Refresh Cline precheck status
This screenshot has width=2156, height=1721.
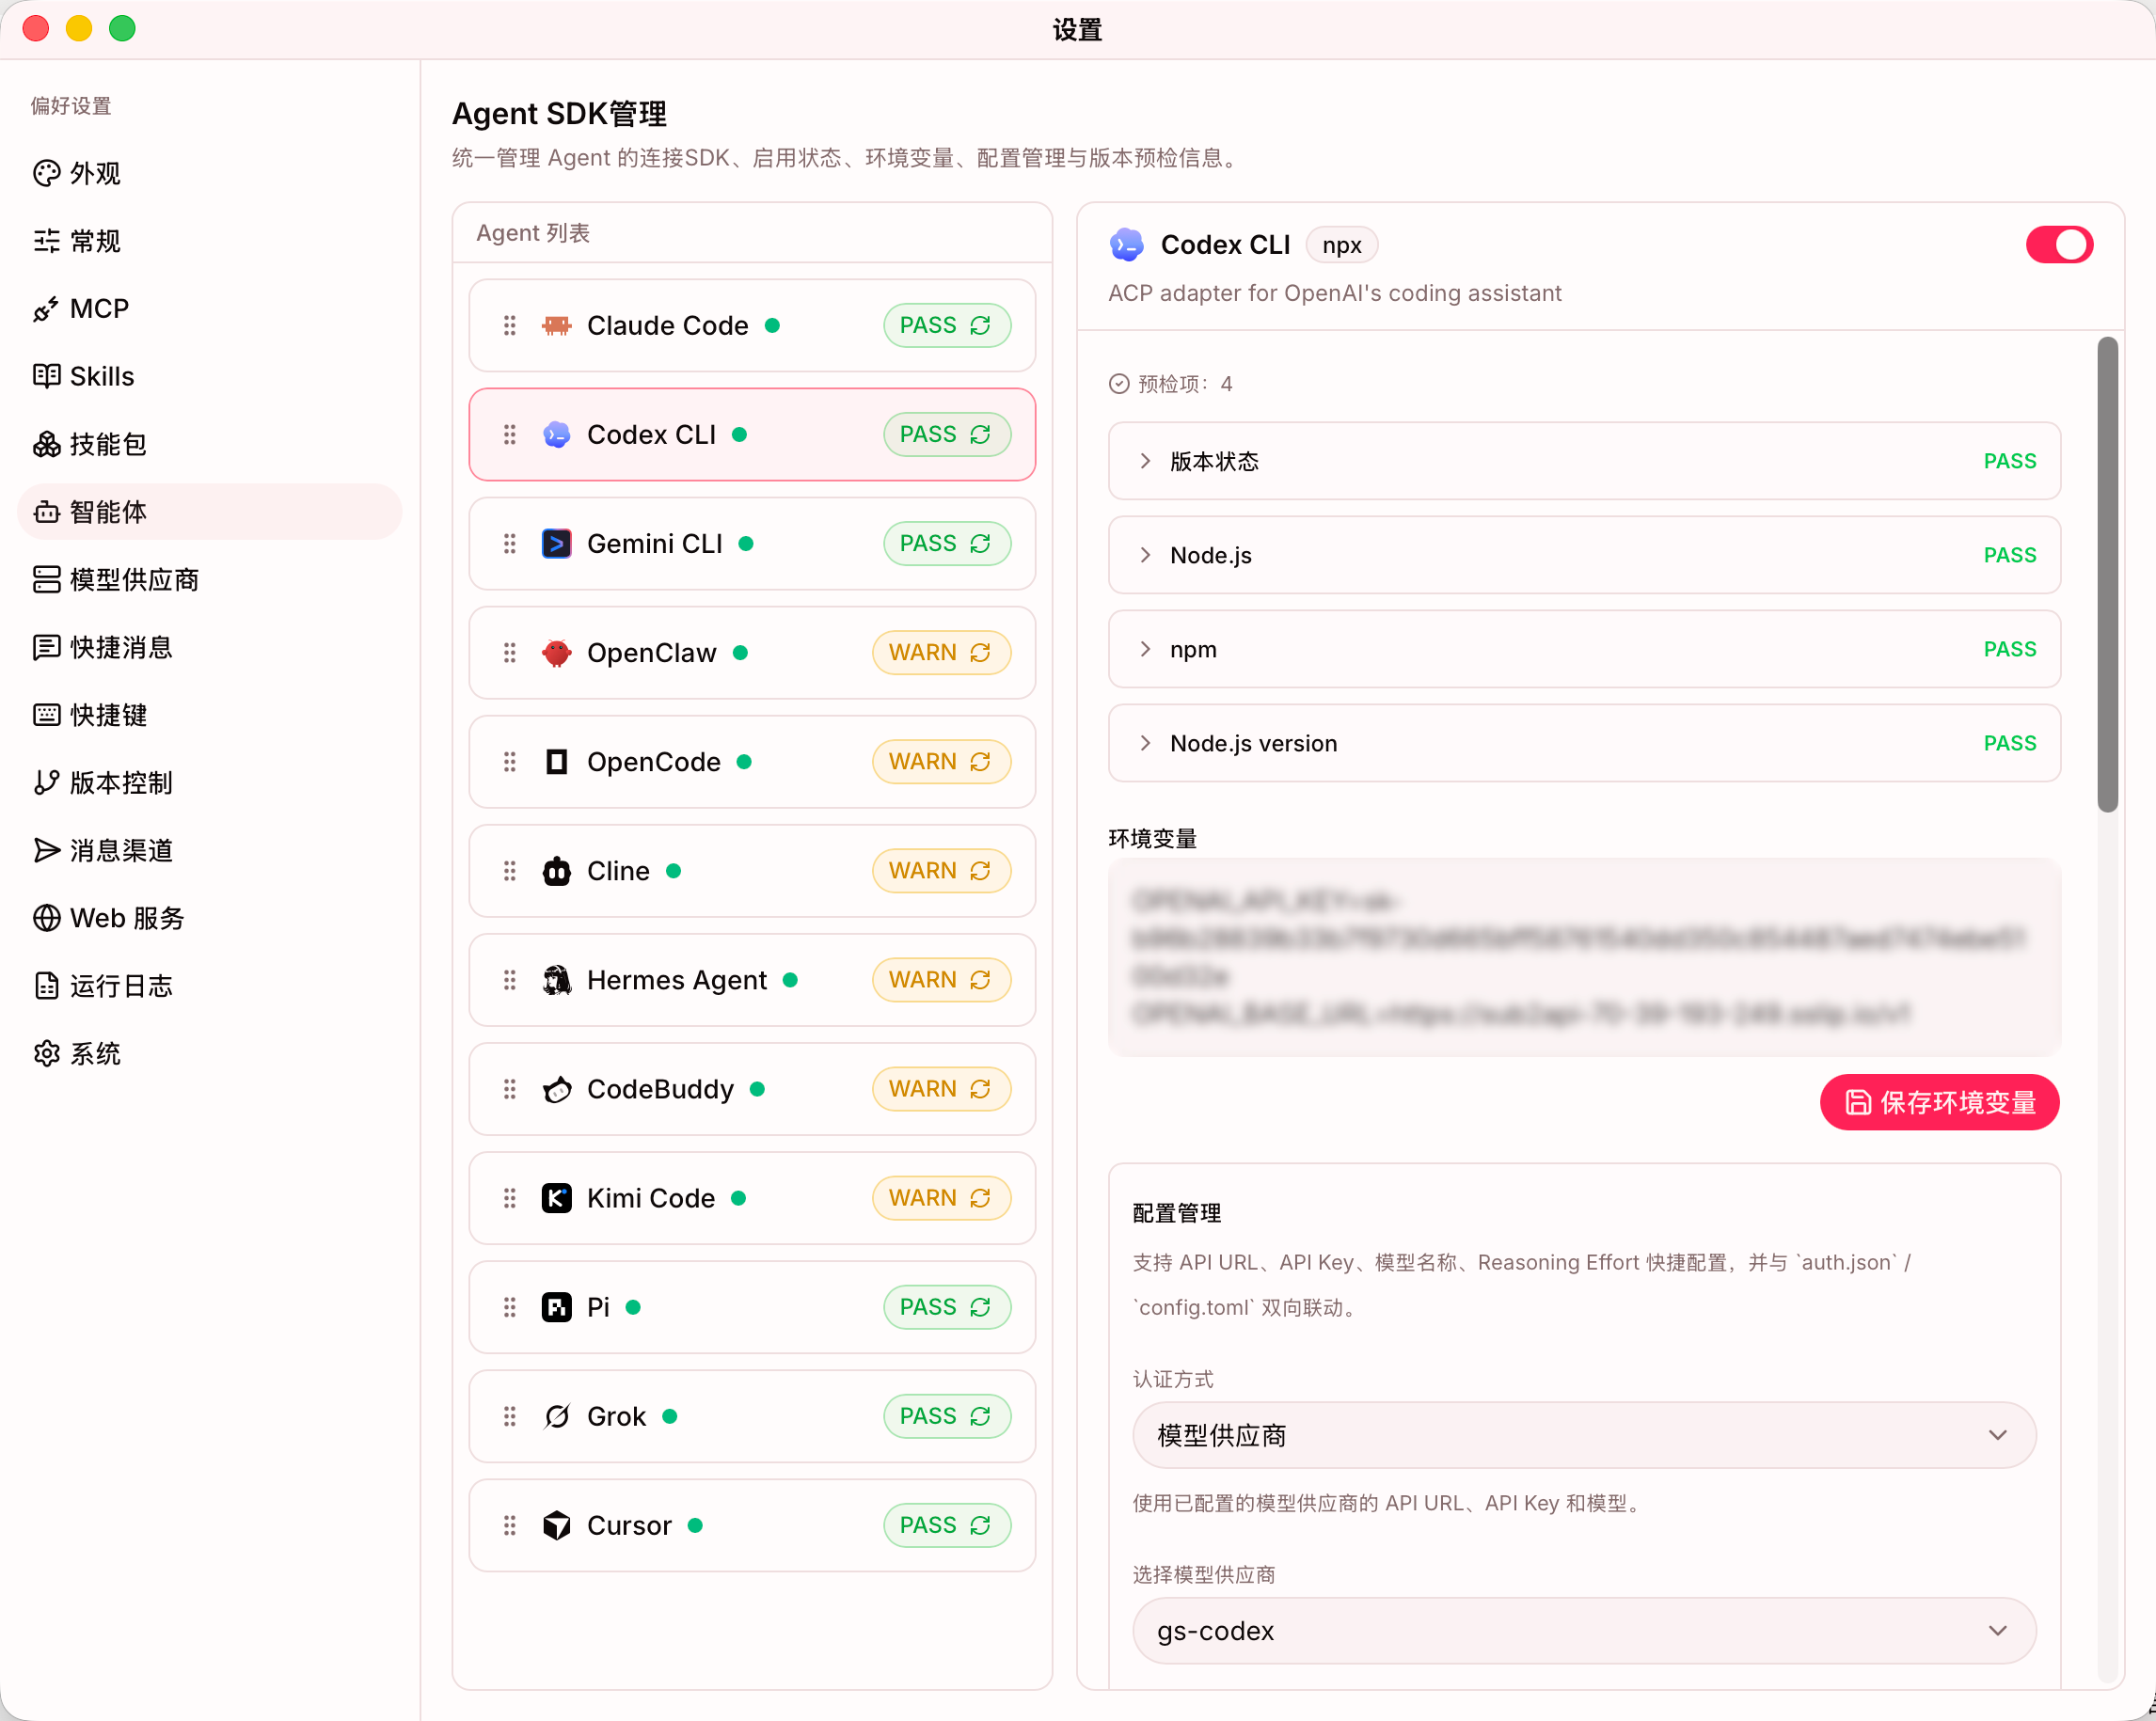[980, 870]
